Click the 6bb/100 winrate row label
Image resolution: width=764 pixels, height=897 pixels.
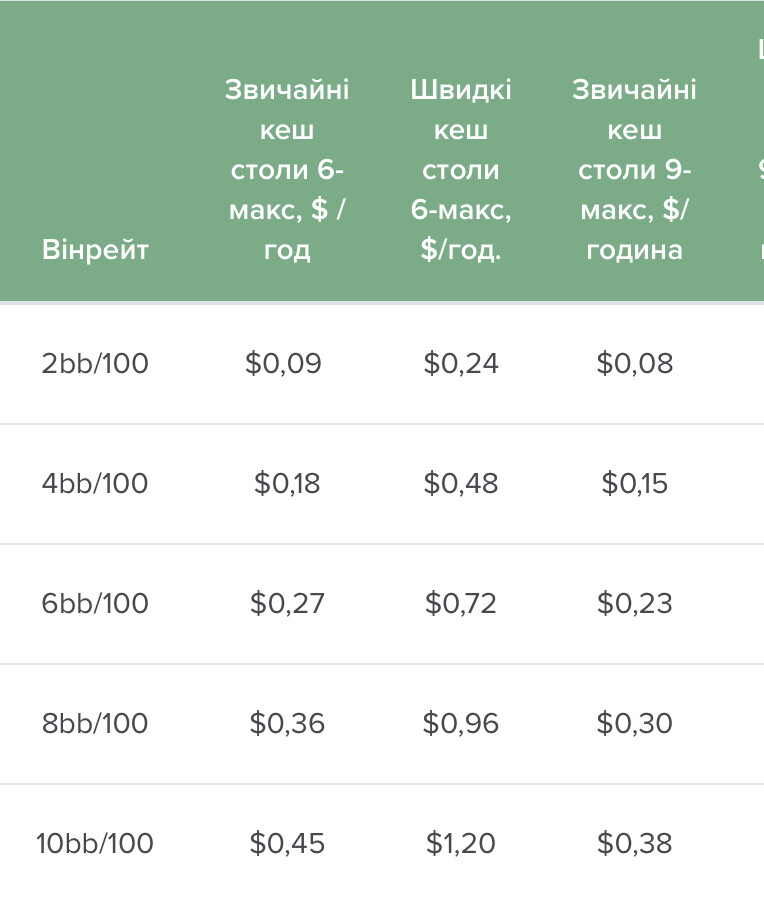(x=95, y=604)
